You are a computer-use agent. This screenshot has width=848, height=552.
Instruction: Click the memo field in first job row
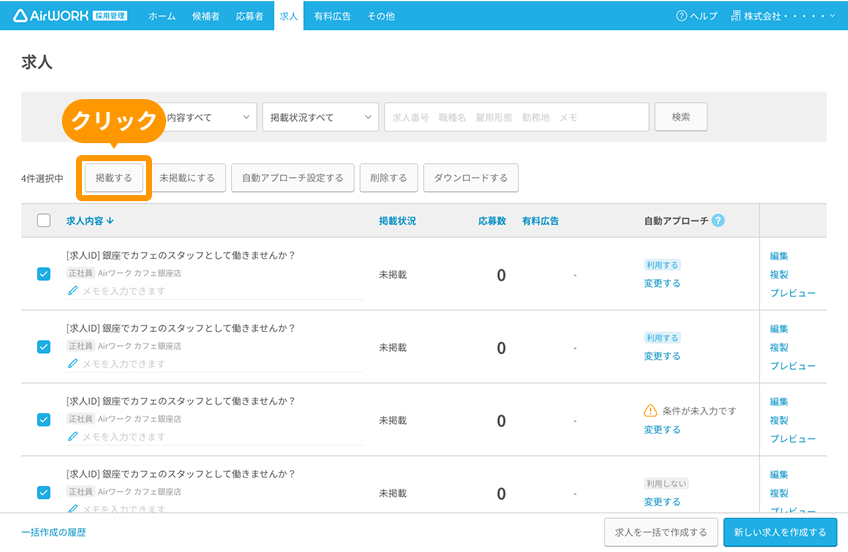(215, 291)
